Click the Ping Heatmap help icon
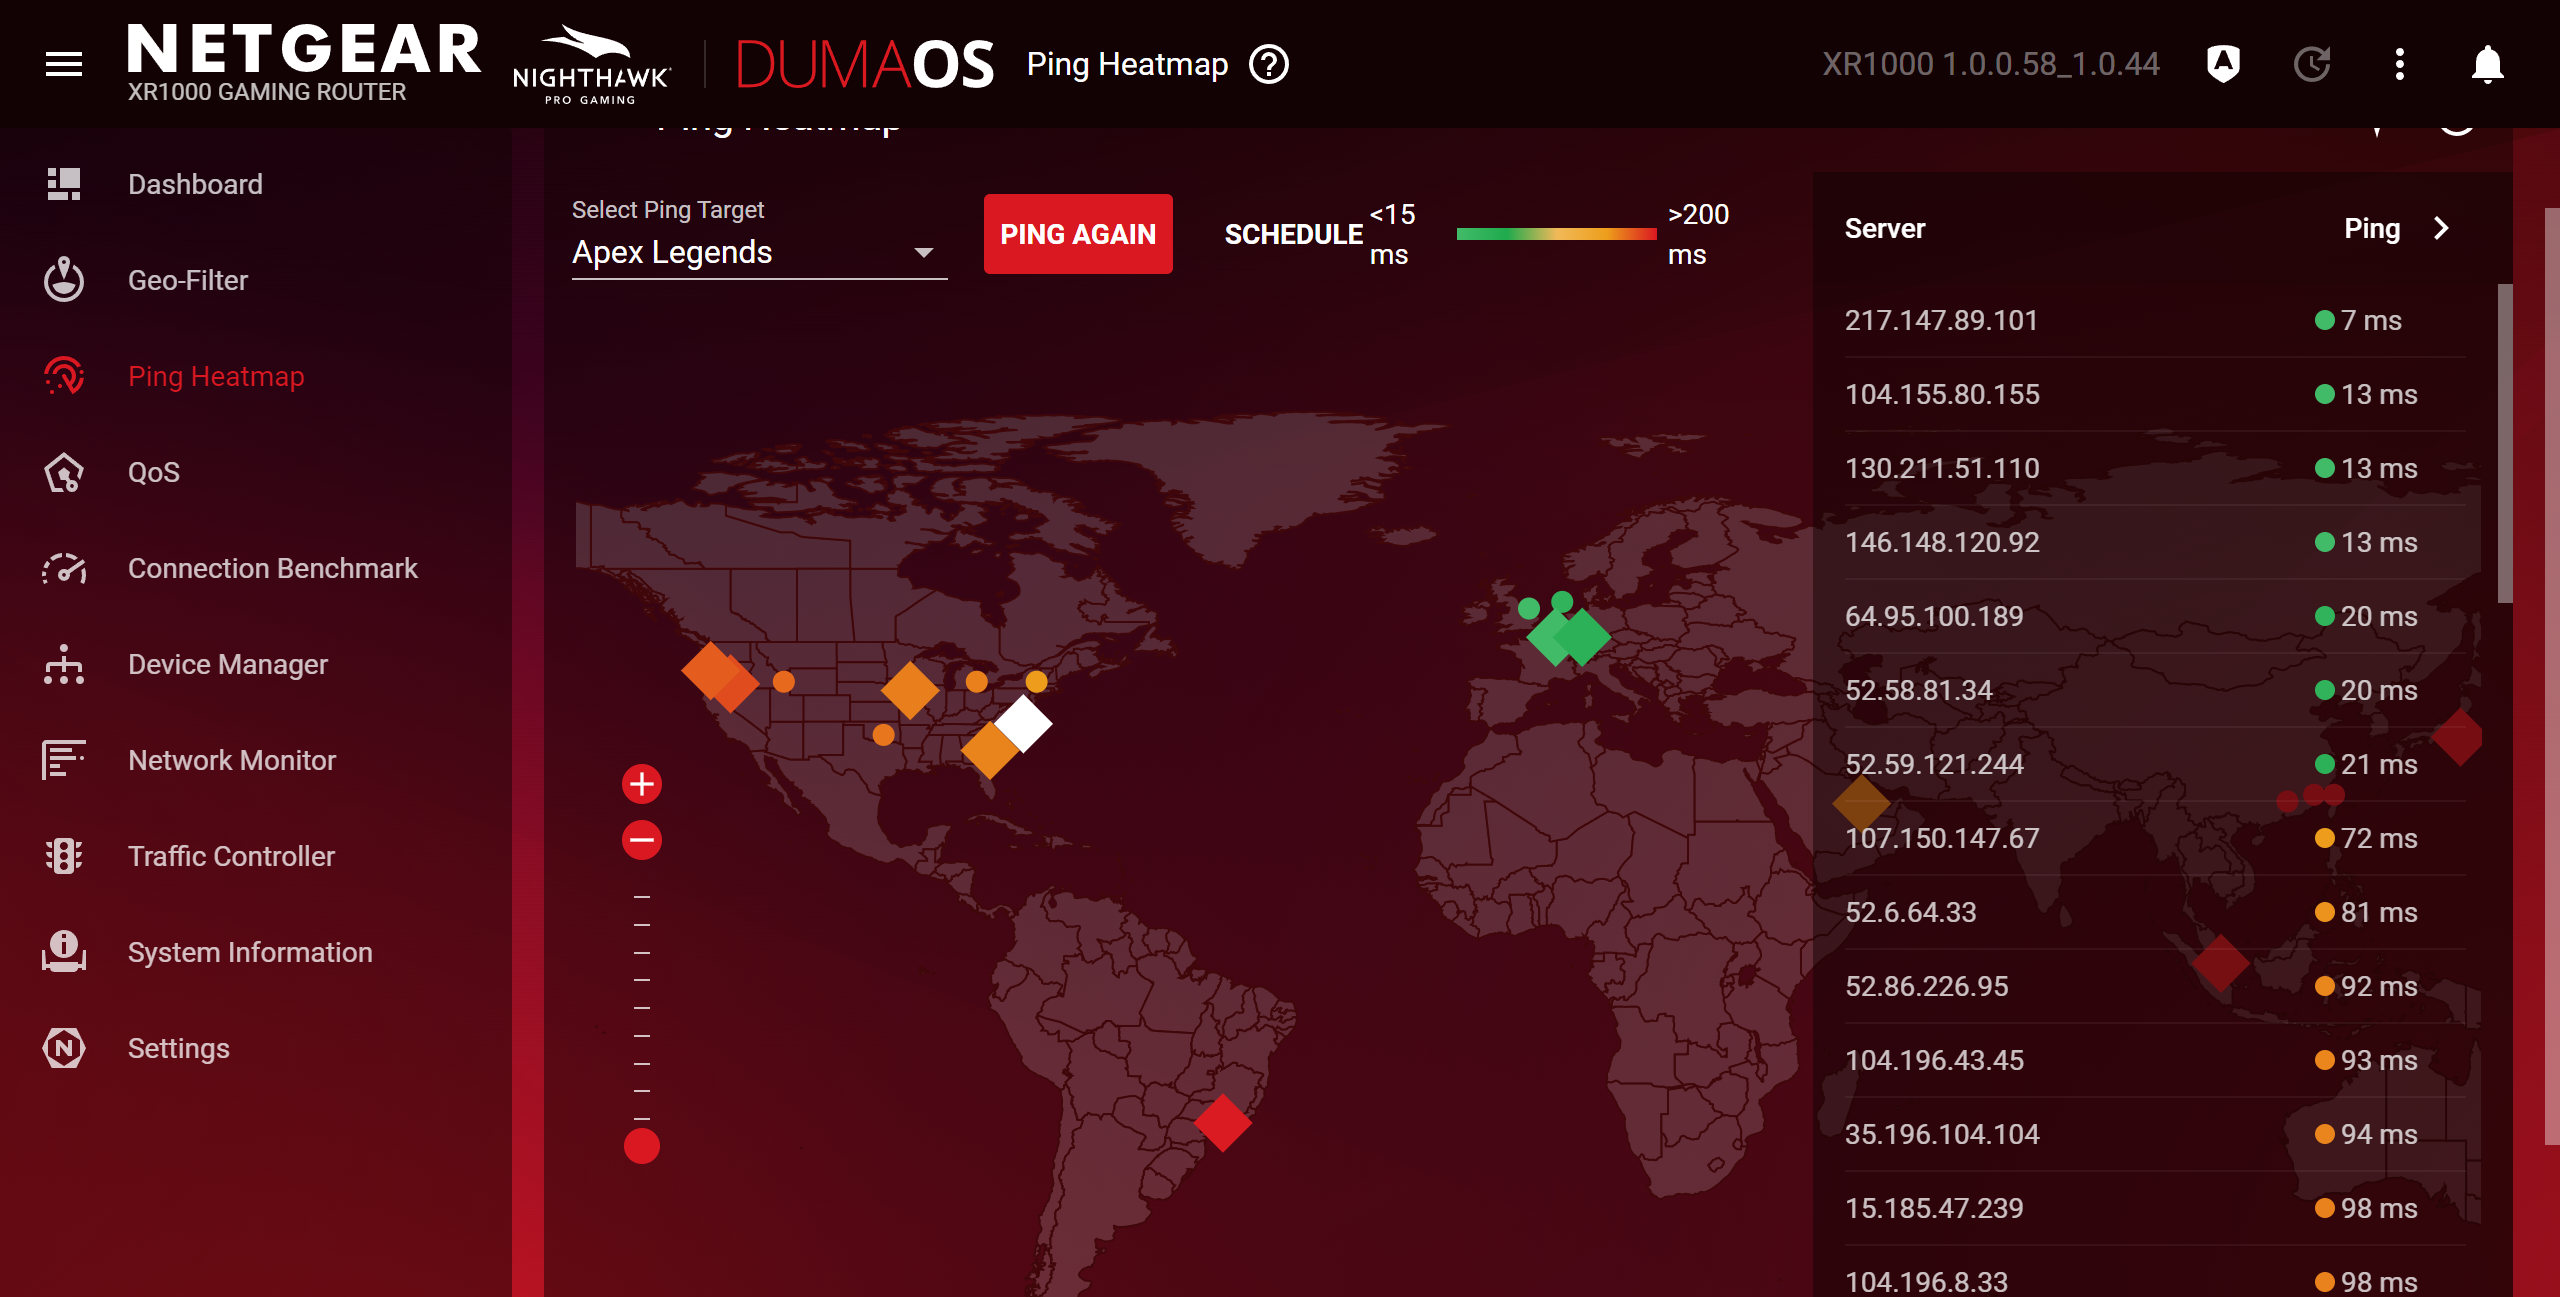Image resolution: width=2560 pixels, height=1297 pixels. coord(1269,65)
